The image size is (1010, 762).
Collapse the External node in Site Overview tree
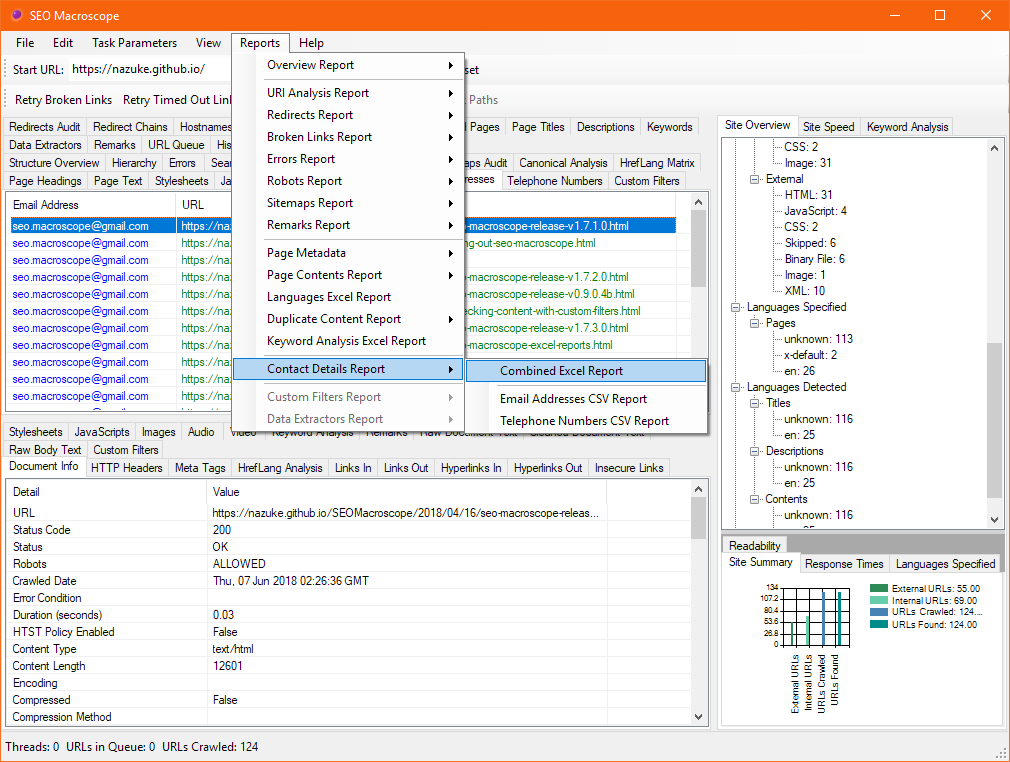click(x=754, y=179)
